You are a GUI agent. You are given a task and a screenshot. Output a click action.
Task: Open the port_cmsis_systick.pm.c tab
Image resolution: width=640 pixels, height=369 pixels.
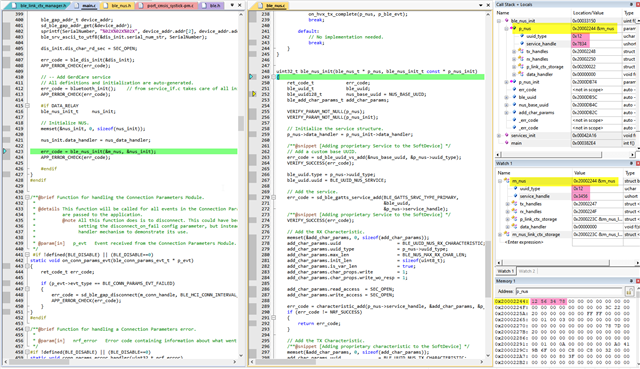(167, 6)
